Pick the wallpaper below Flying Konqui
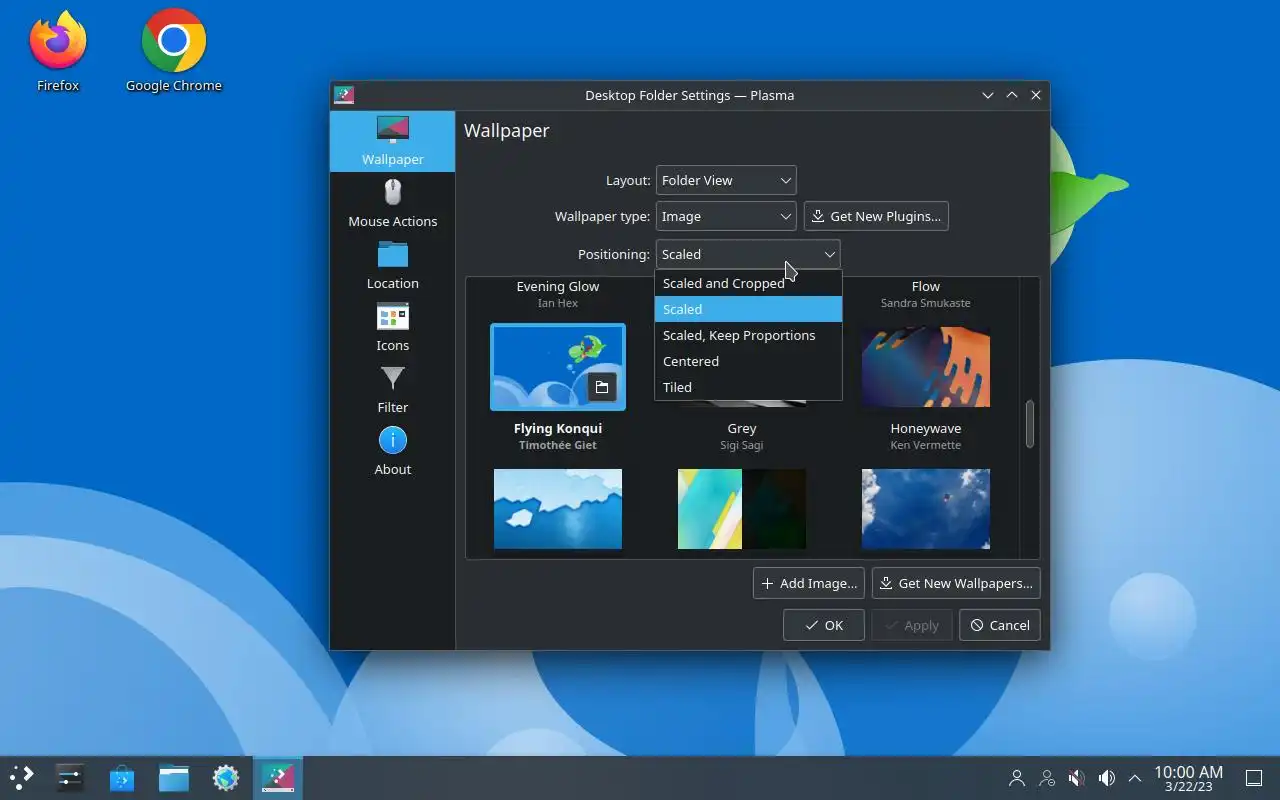This screenshot has width=1280, height=800. pyautogui.click(x=558, y=509)
